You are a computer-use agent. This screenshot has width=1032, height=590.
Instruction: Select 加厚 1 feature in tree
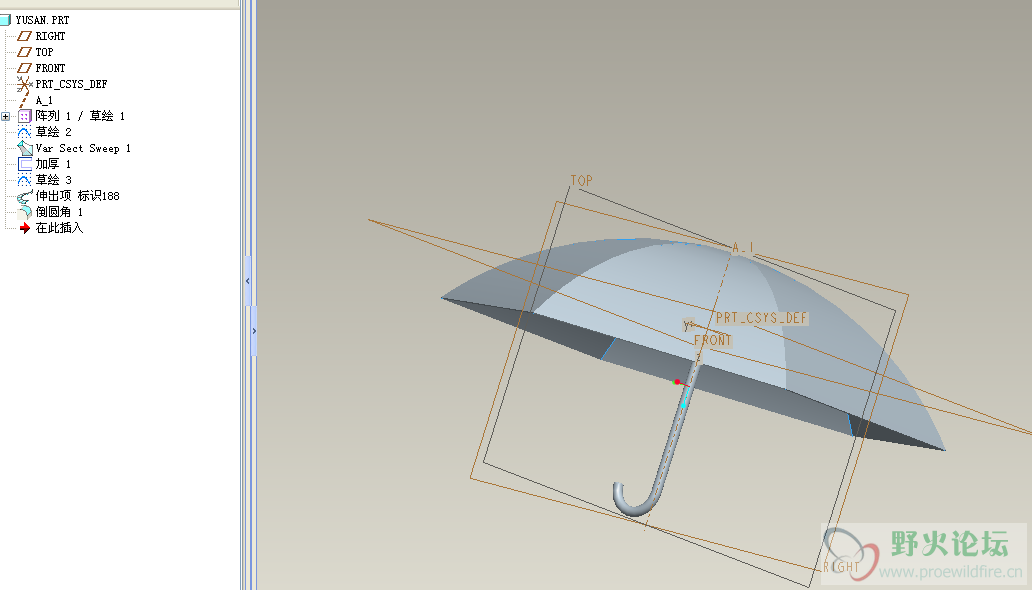[x=53, y=164]
